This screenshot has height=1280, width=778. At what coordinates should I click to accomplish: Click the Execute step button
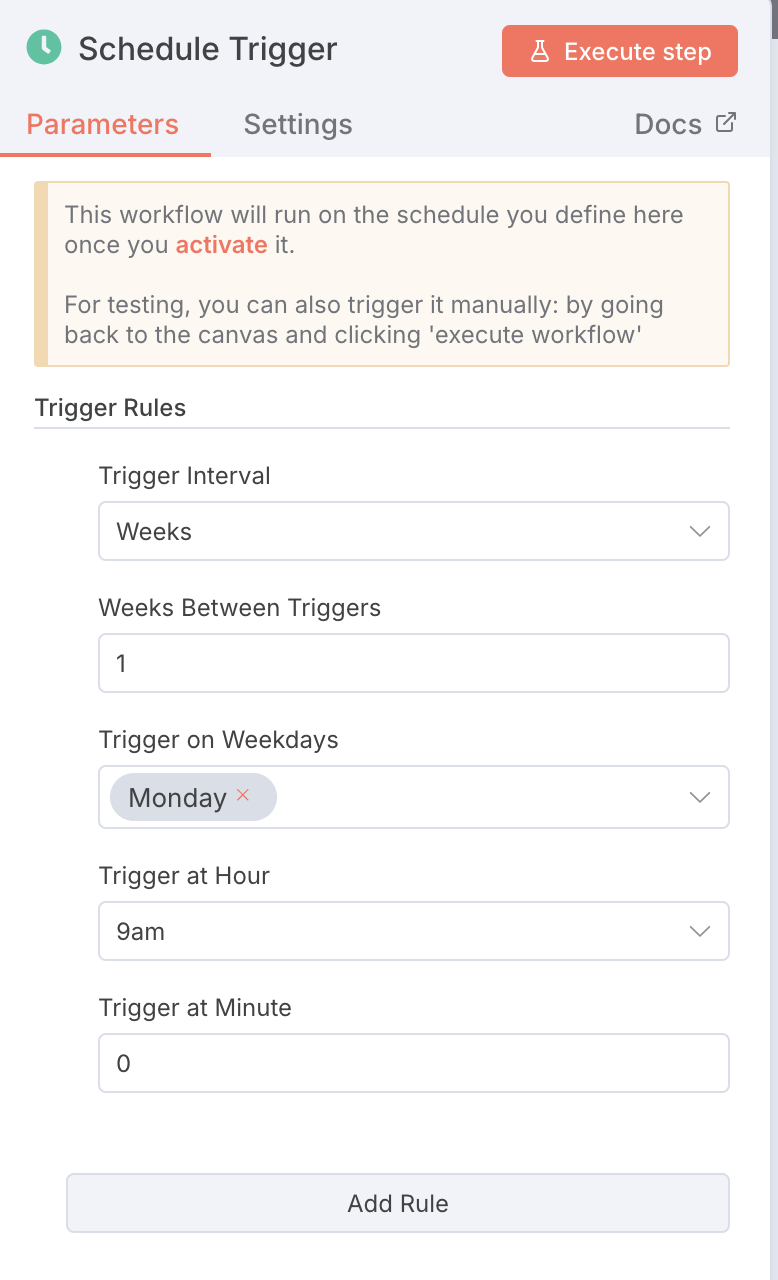620,51
